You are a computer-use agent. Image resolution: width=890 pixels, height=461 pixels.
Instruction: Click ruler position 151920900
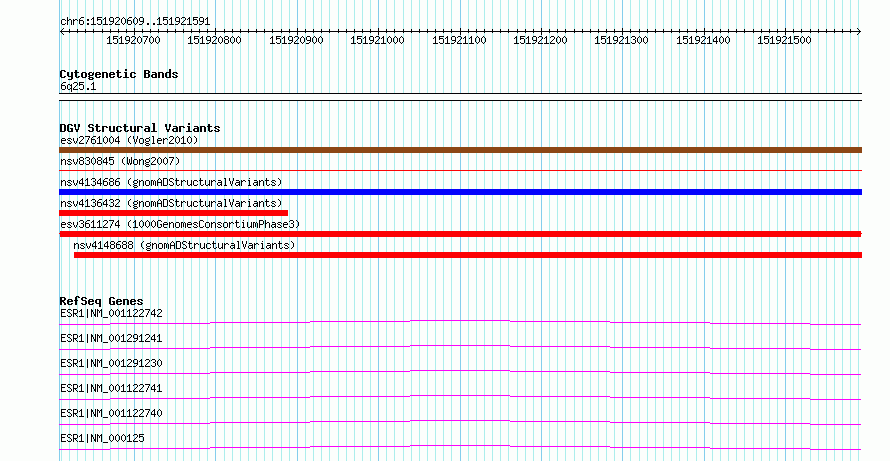click(296, 40)
